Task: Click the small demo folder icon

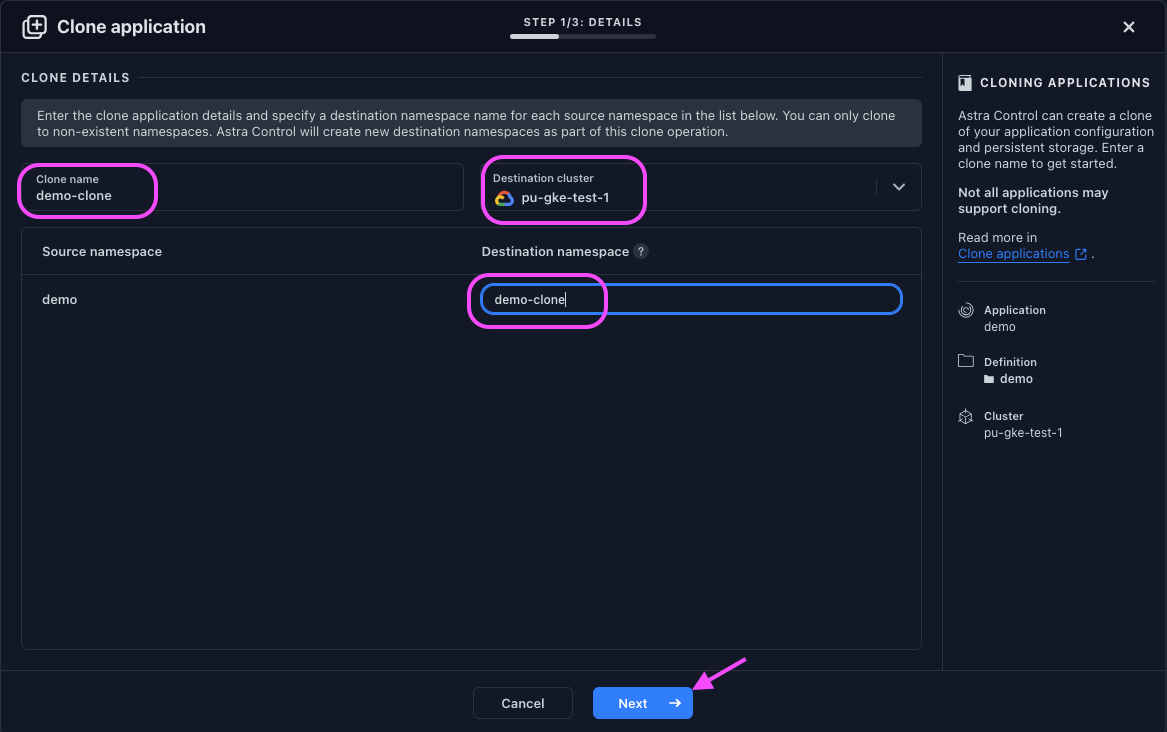Action: point(989,380)
